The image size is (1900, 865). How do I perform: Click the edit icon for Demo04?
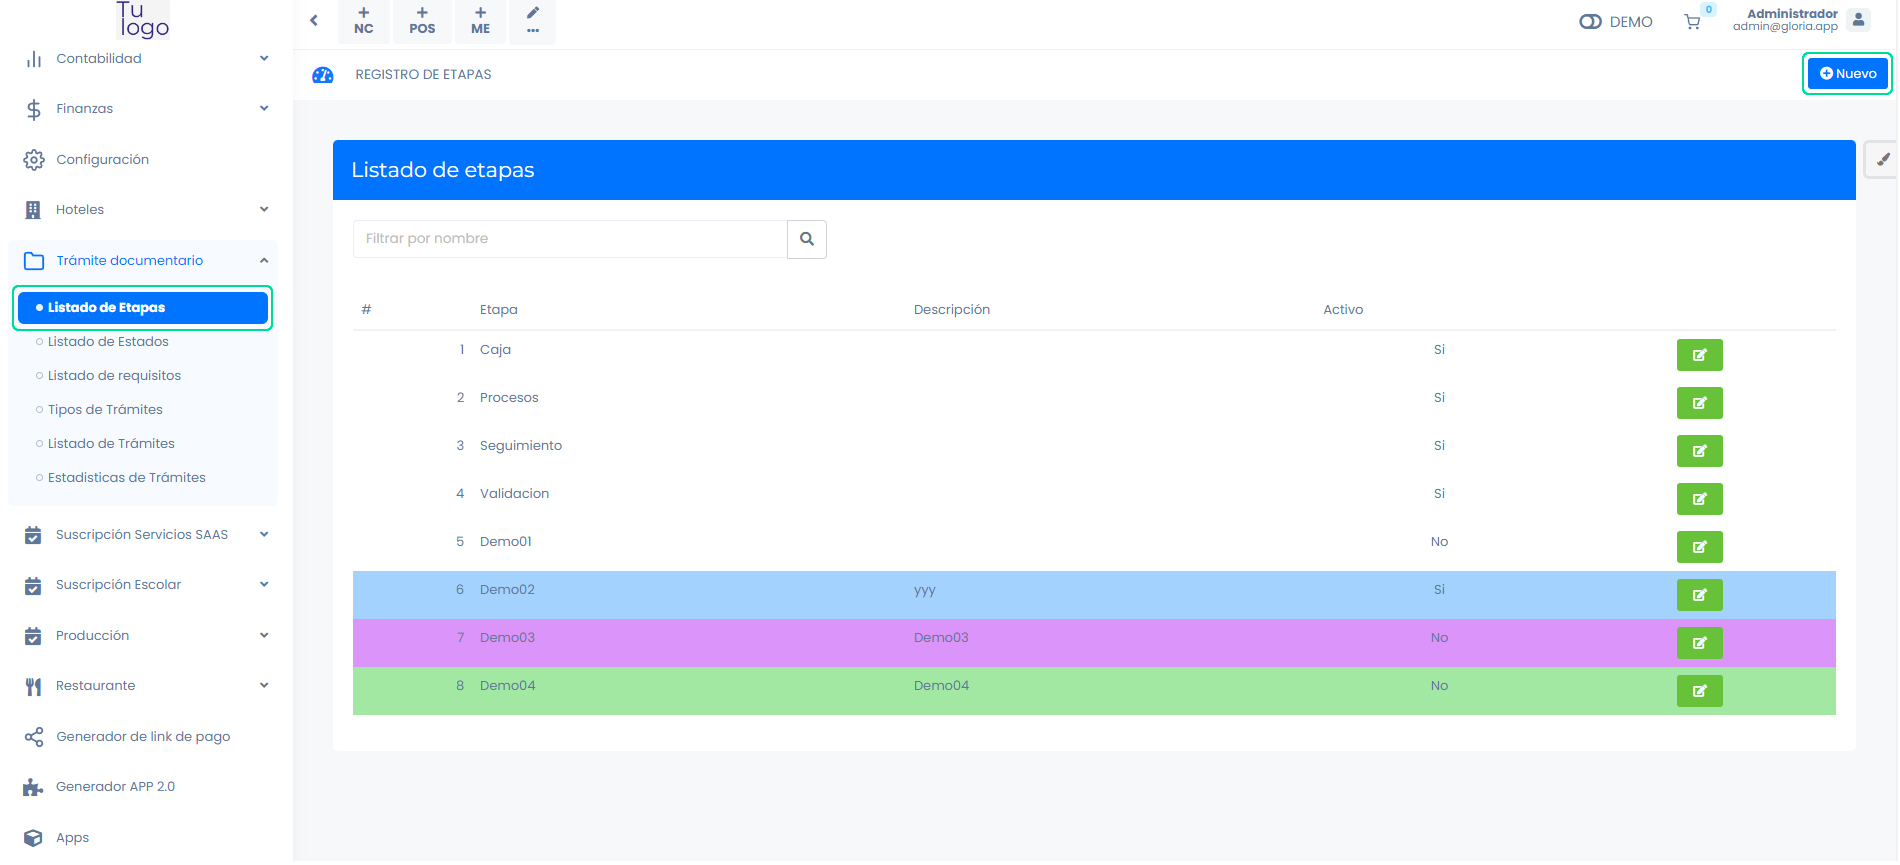point(1698,691)
